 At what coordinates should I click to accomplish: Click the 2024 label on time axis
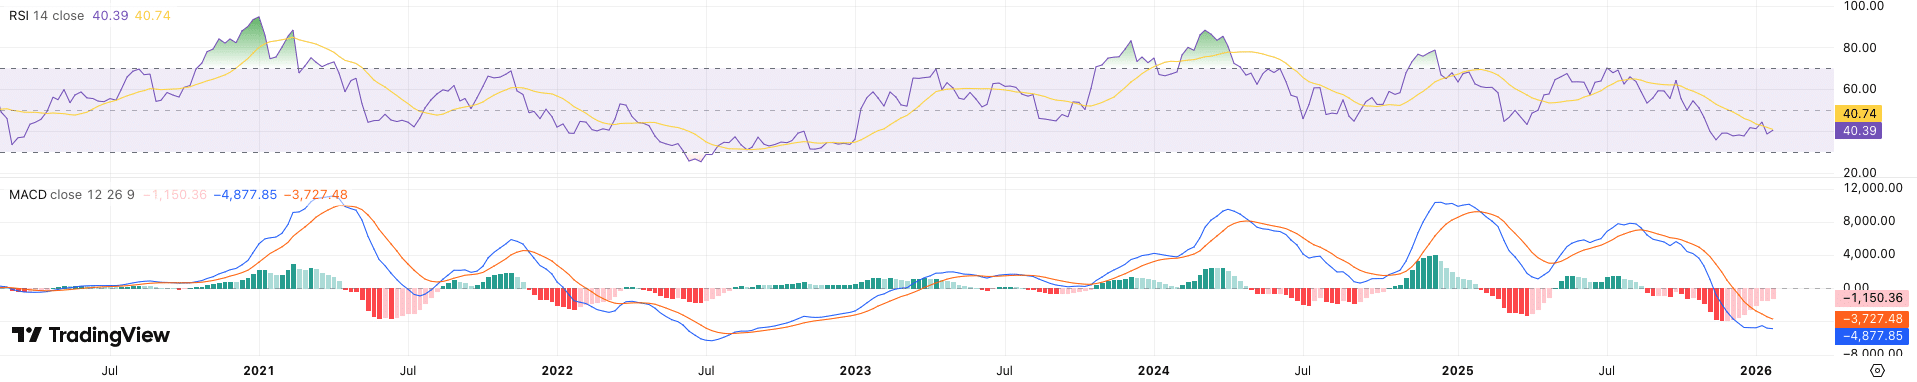point(1153,370)
